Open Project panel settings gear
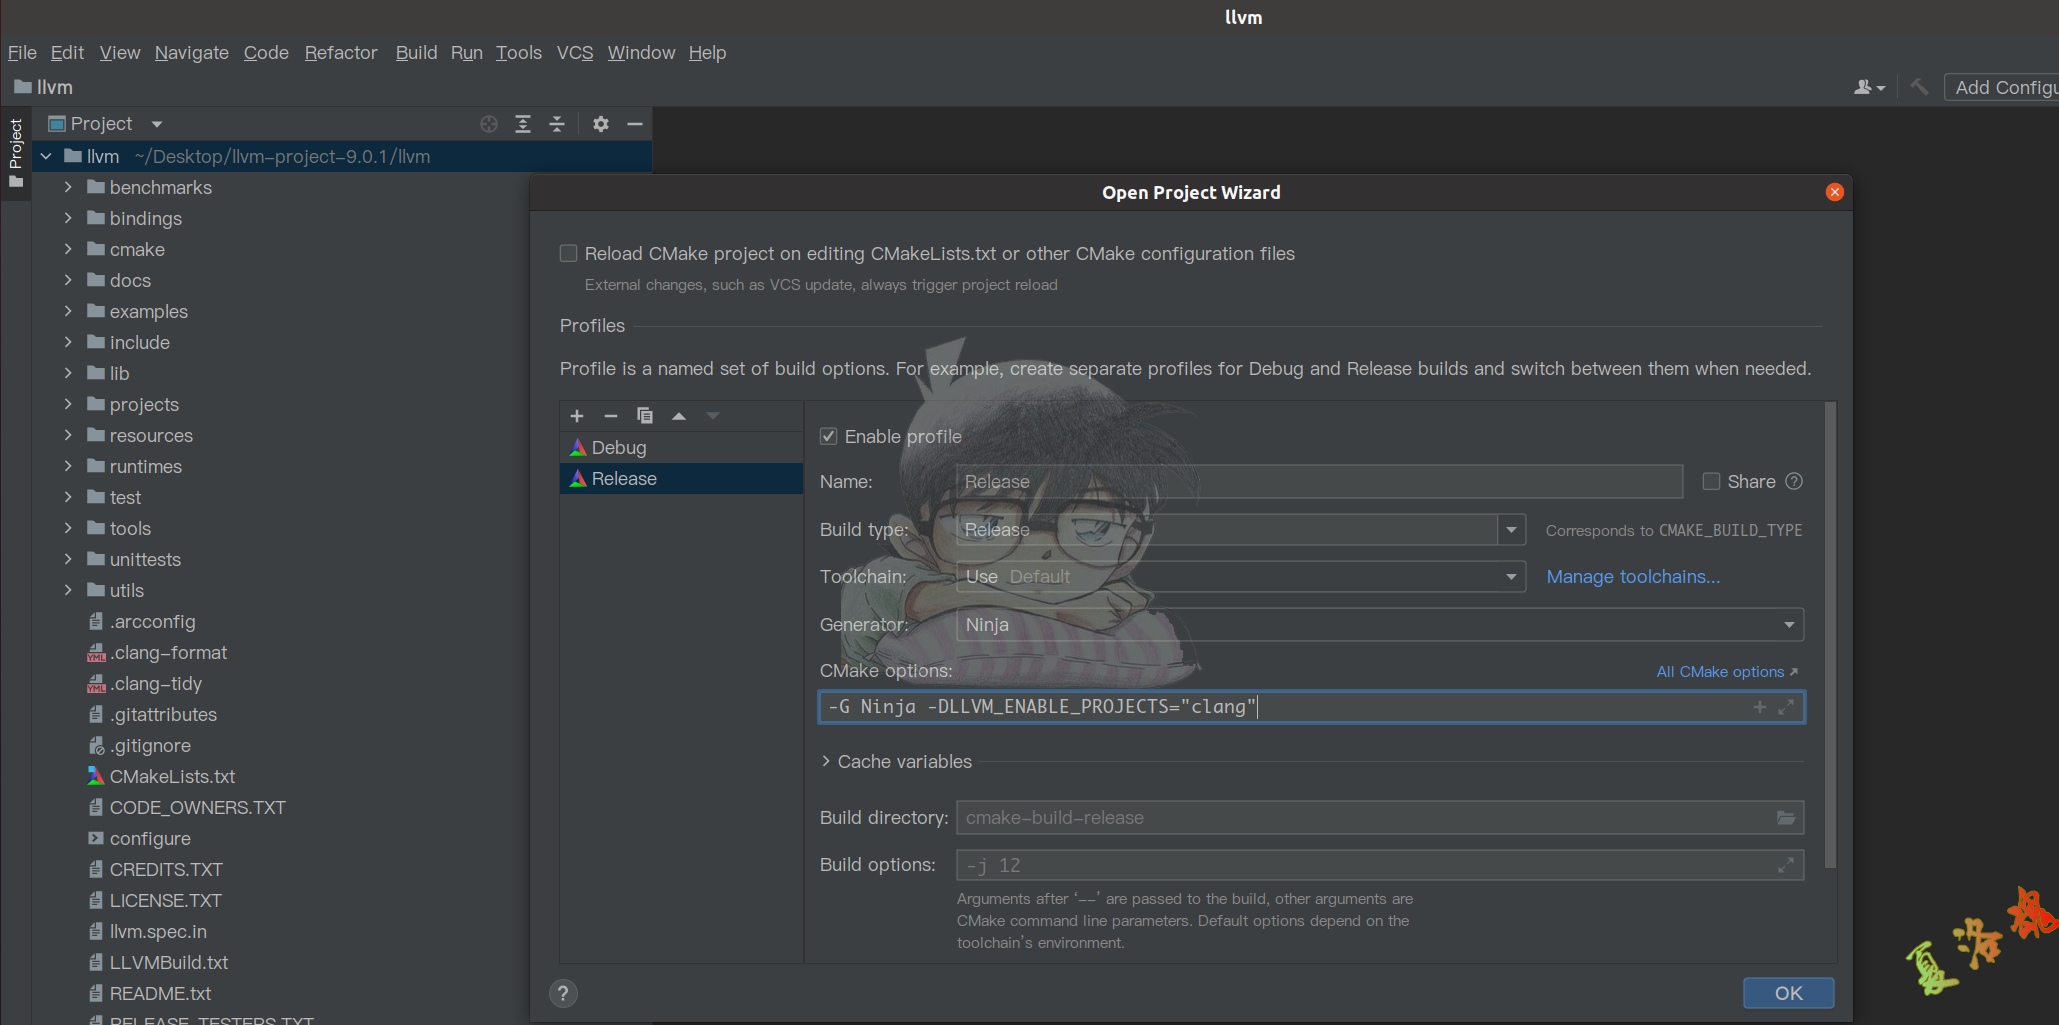 600,124
